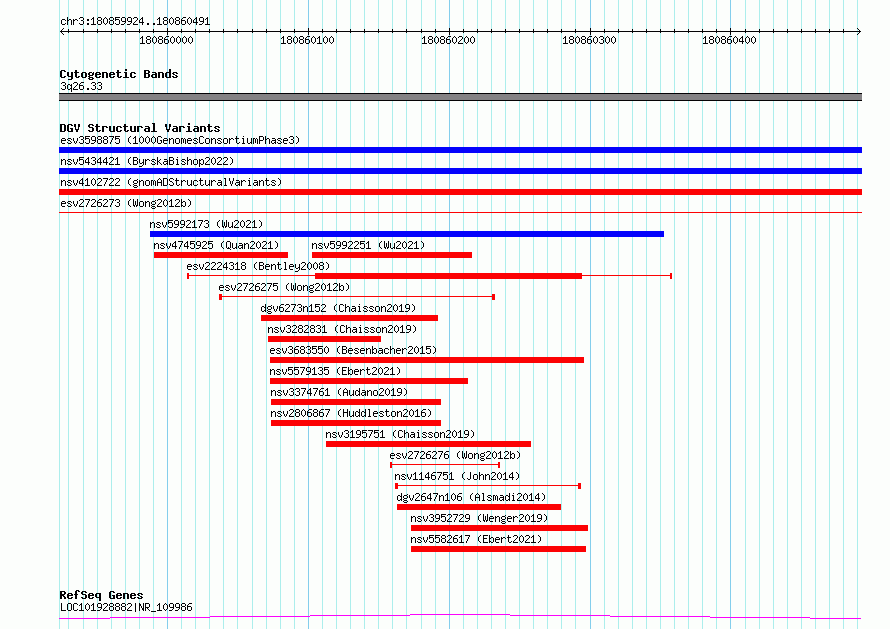Click the esv2726275 (Wong2012b) label
The height and width of the screenshot is (629, 890).
[284, 287]
